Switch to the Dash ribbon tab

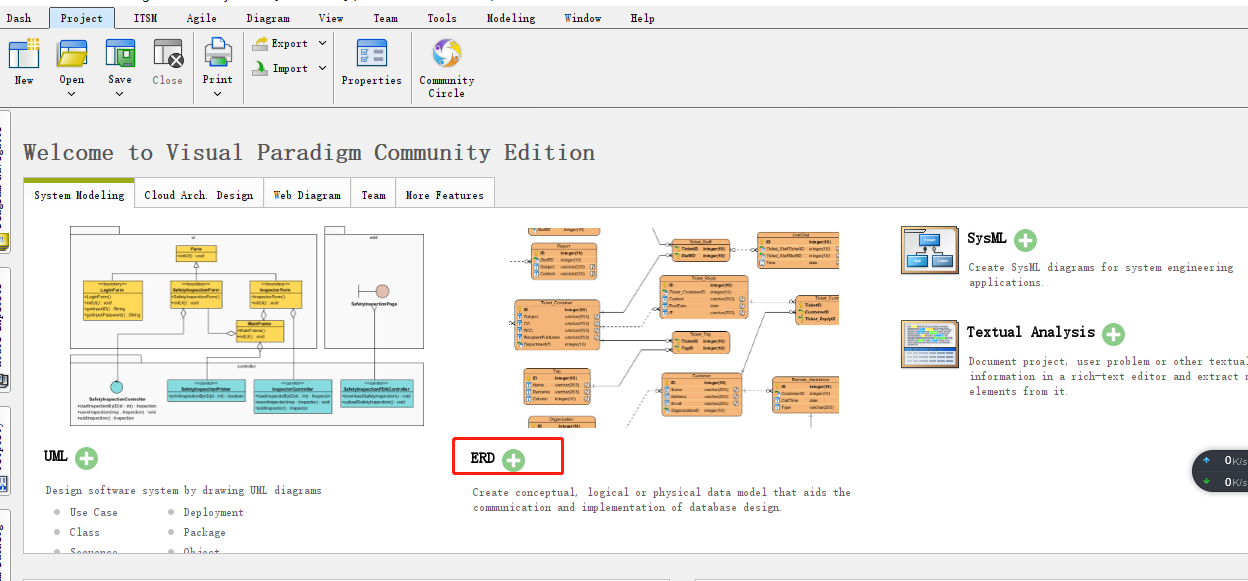19,18
